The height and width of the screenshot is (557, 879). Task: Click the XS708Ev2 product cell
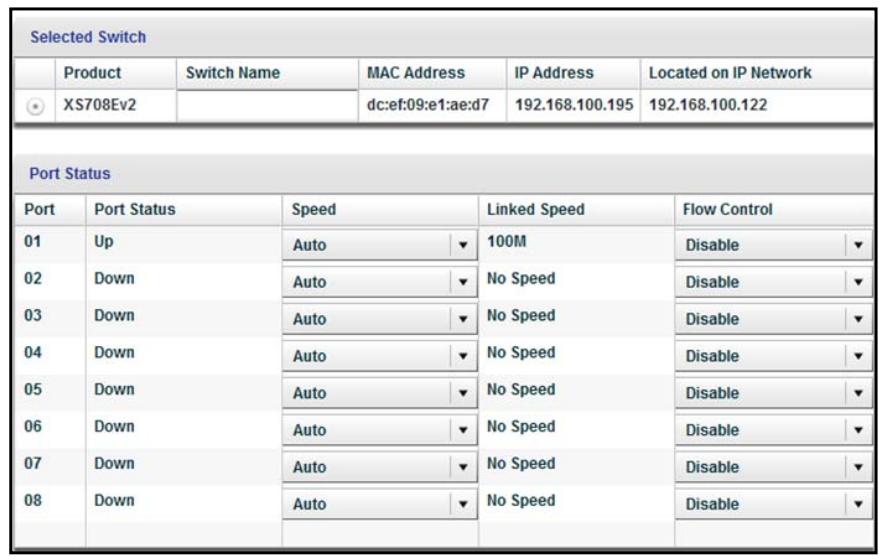pyautogui.click(x=100, y=105)
